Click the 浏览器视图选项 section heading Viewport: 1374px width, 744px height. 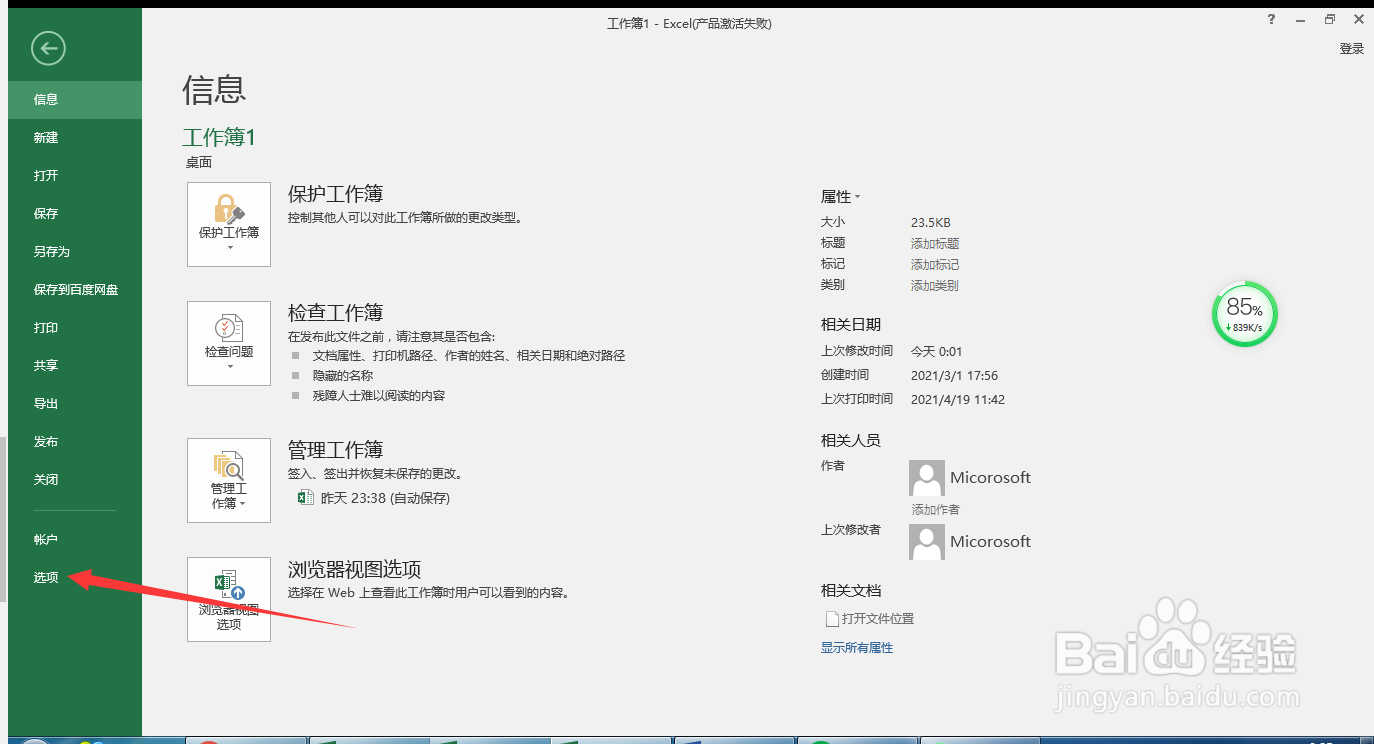point(355,569)
